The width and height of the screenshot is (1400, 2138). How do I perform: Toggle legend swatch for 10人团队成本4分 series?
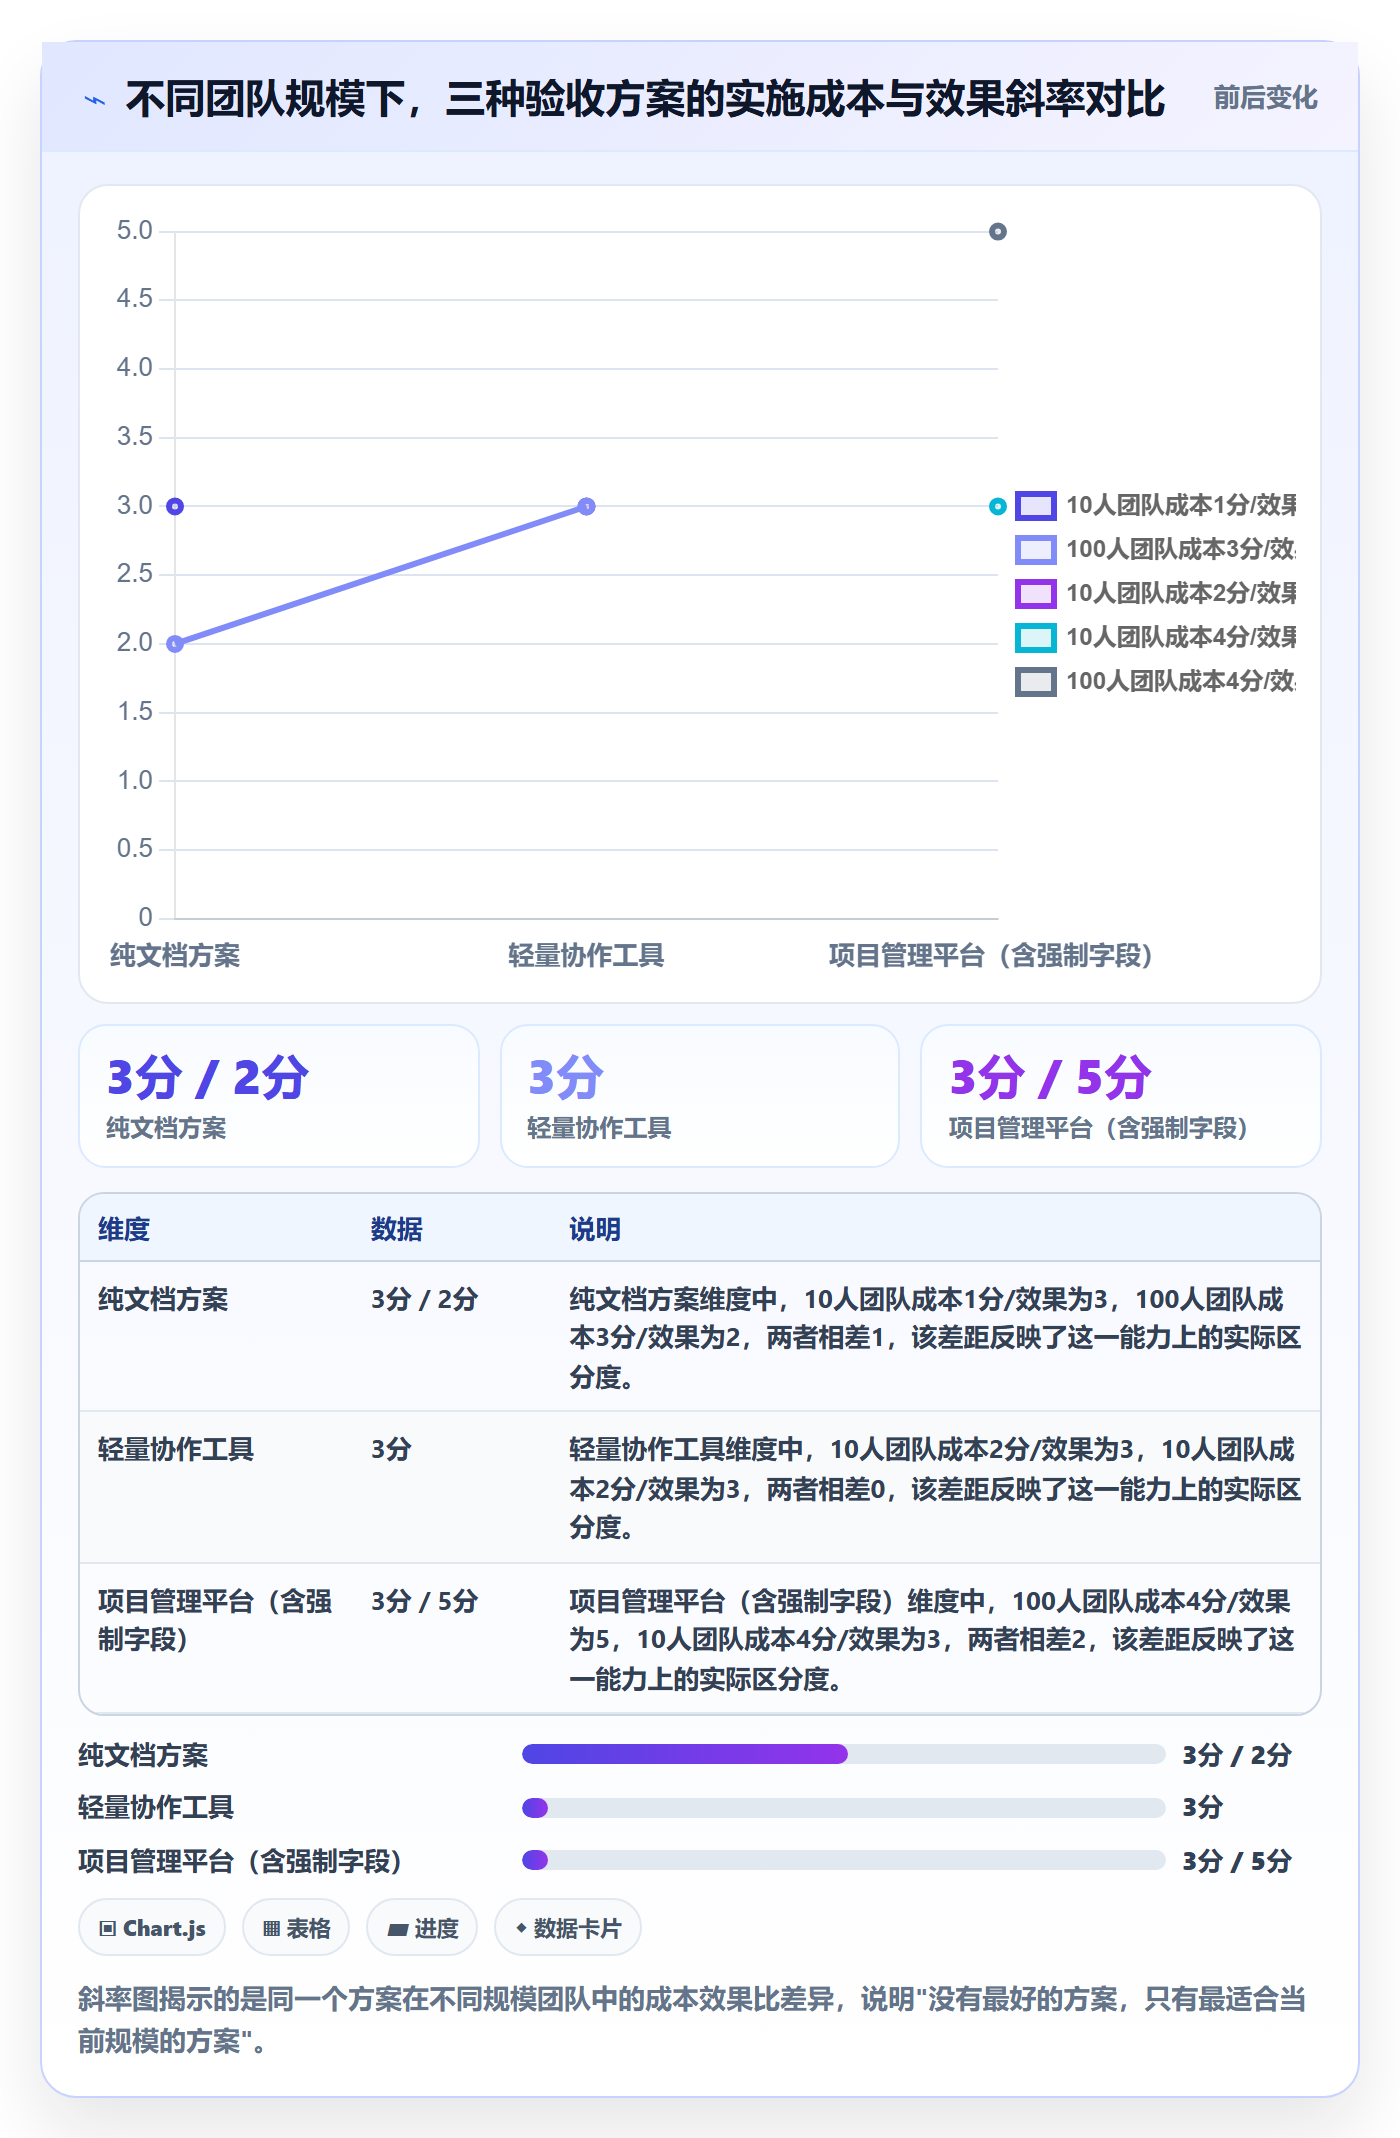(x=1035, y=638)
